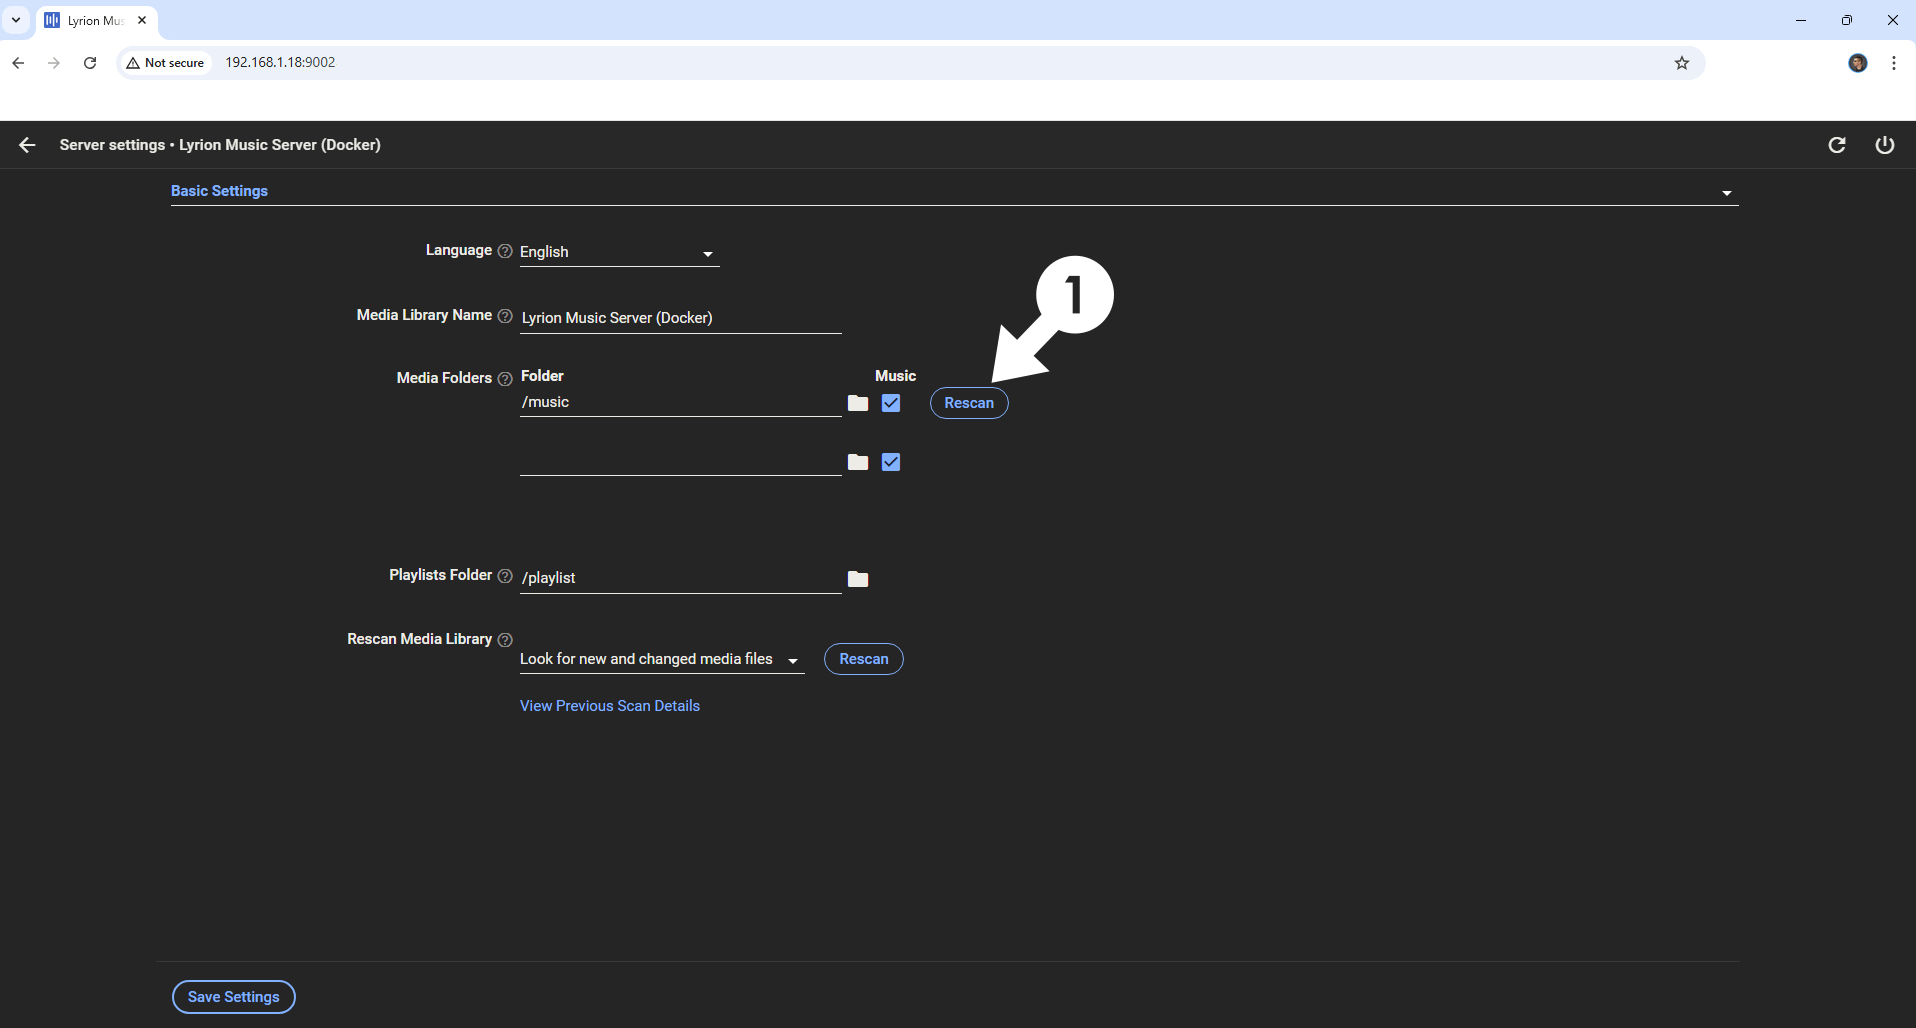The height and width of the screenshot is (1028, 1916).
Task: Toggle Music checkbox for the empty folder row
Action: coord(891,462)
